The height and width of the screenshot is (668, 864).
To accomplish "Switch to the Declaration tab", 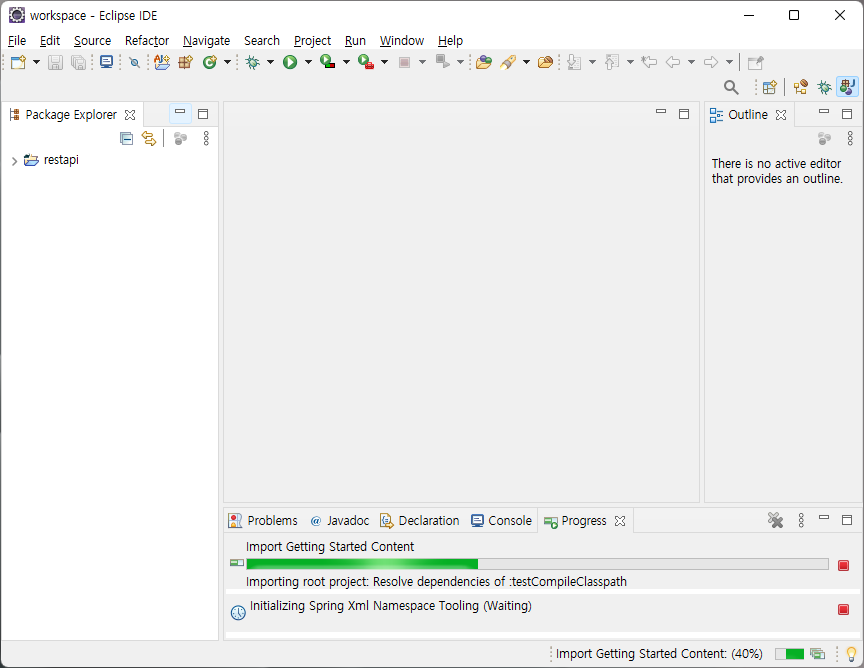I will (420, 521).
